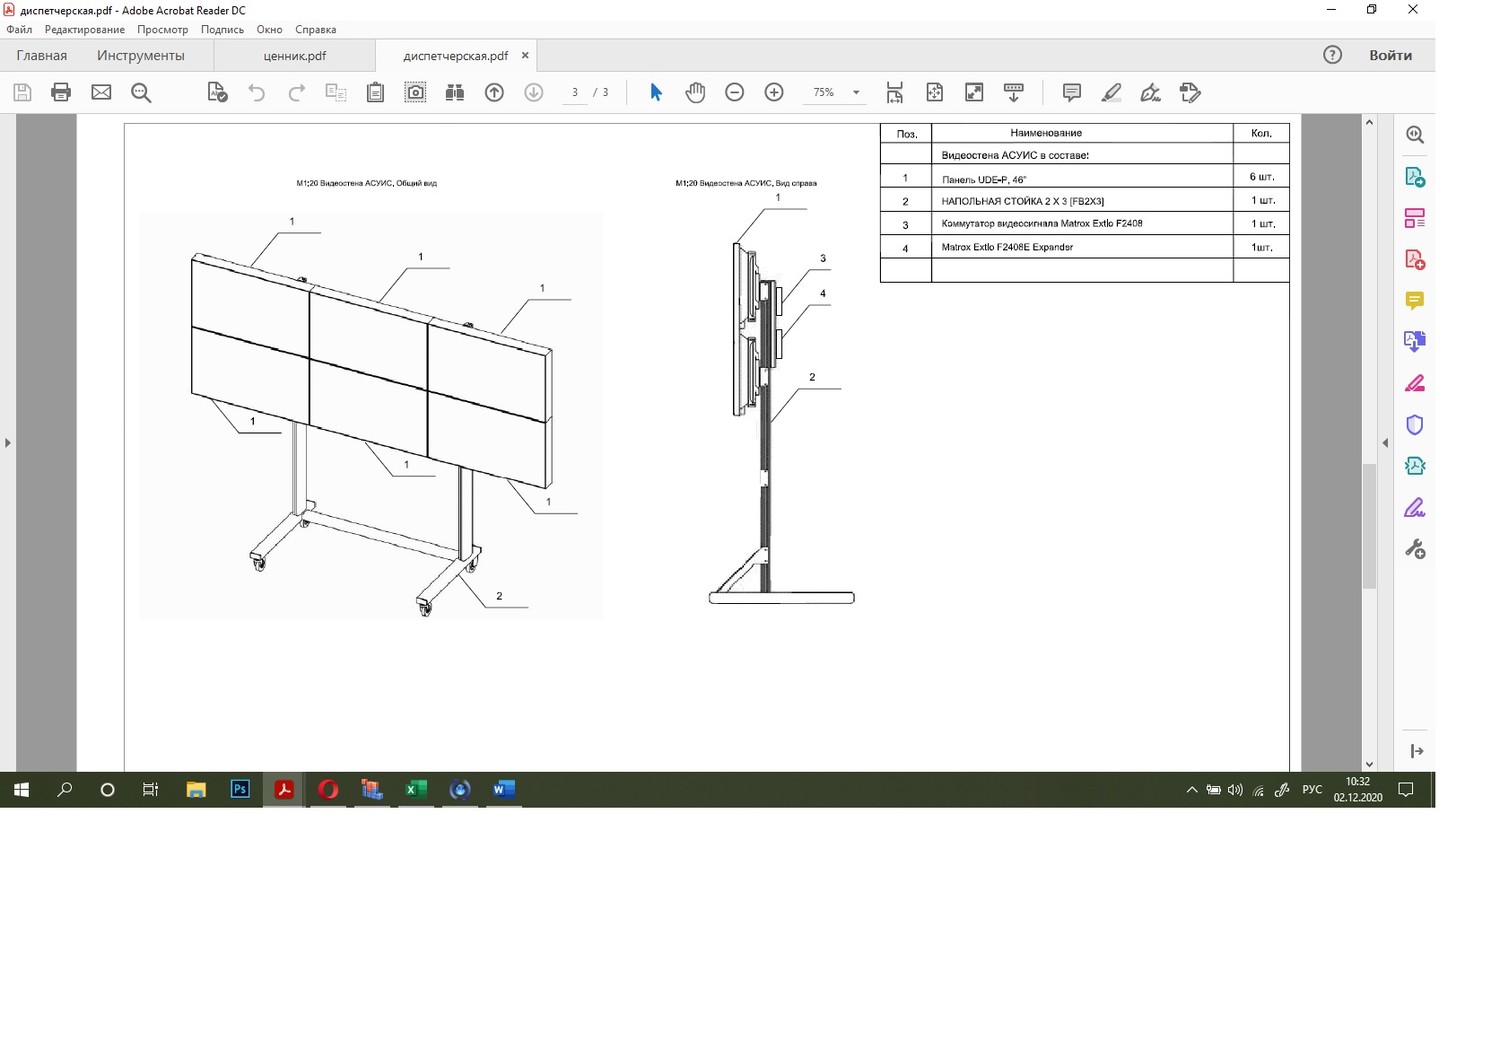Choose the arrow Selection tool
1500x1041 pixels.
[656, 93]
